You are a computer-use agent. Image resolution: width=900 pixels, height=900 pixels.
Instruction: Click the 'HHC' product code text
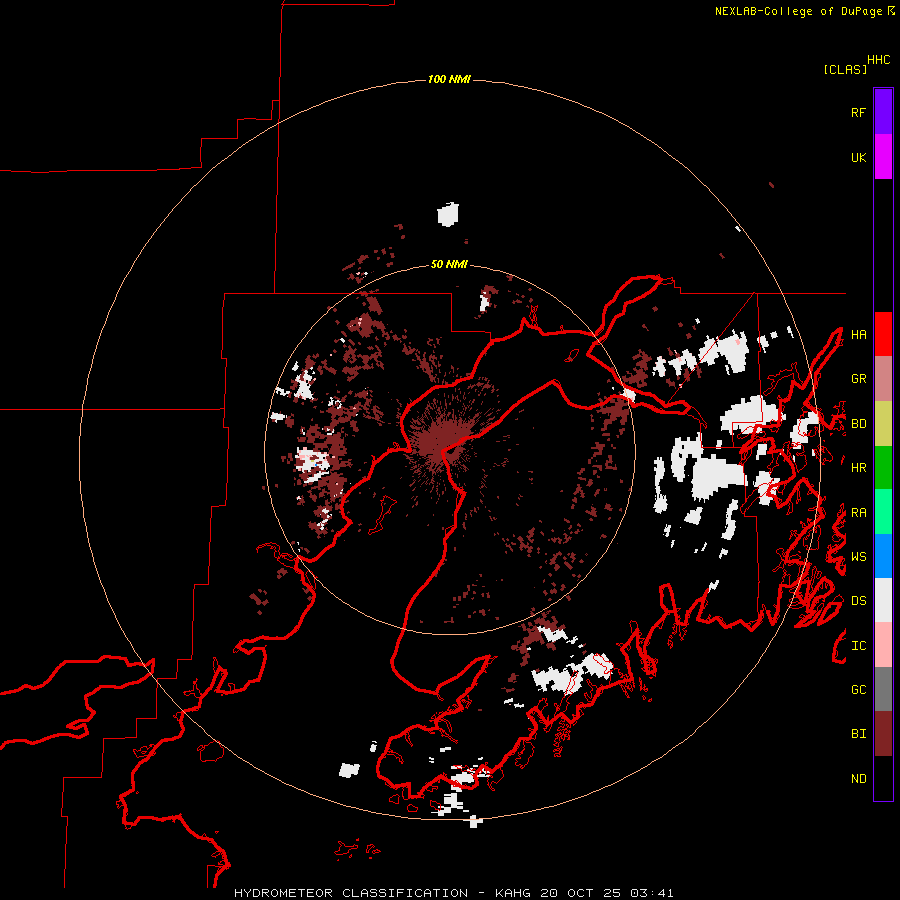tap(879, 60)
